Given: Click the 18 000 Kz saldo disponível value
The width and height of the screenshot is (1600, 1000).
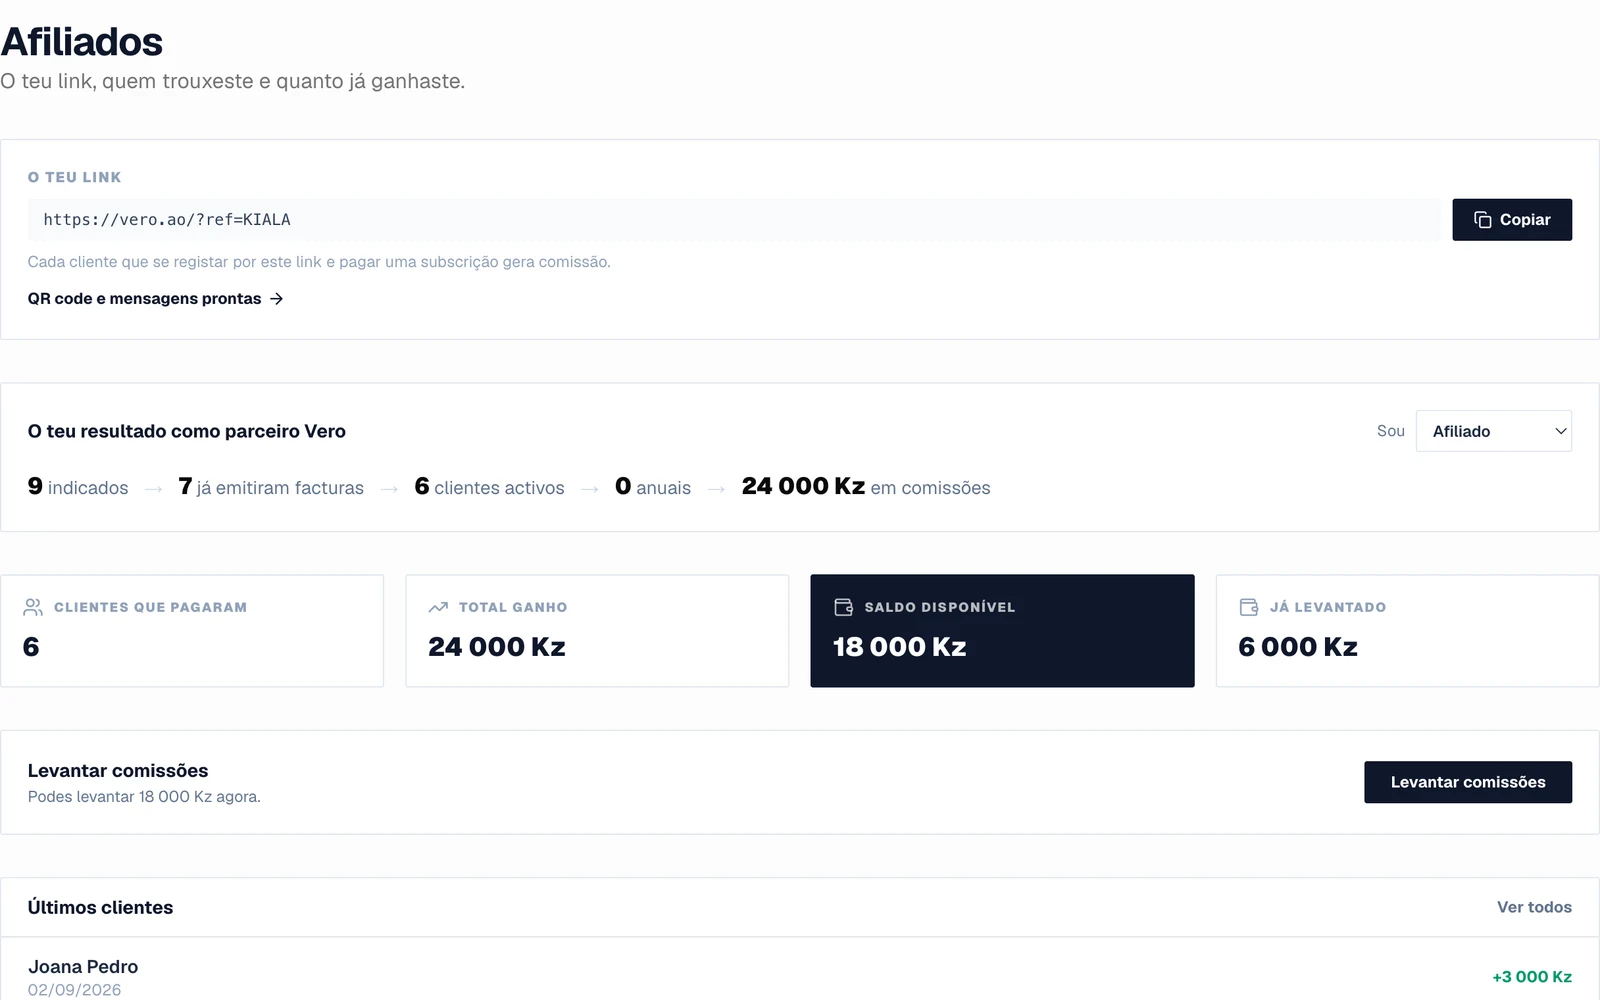Looking at the screenshot, I should pyautogui.click(x=900, y=647).
